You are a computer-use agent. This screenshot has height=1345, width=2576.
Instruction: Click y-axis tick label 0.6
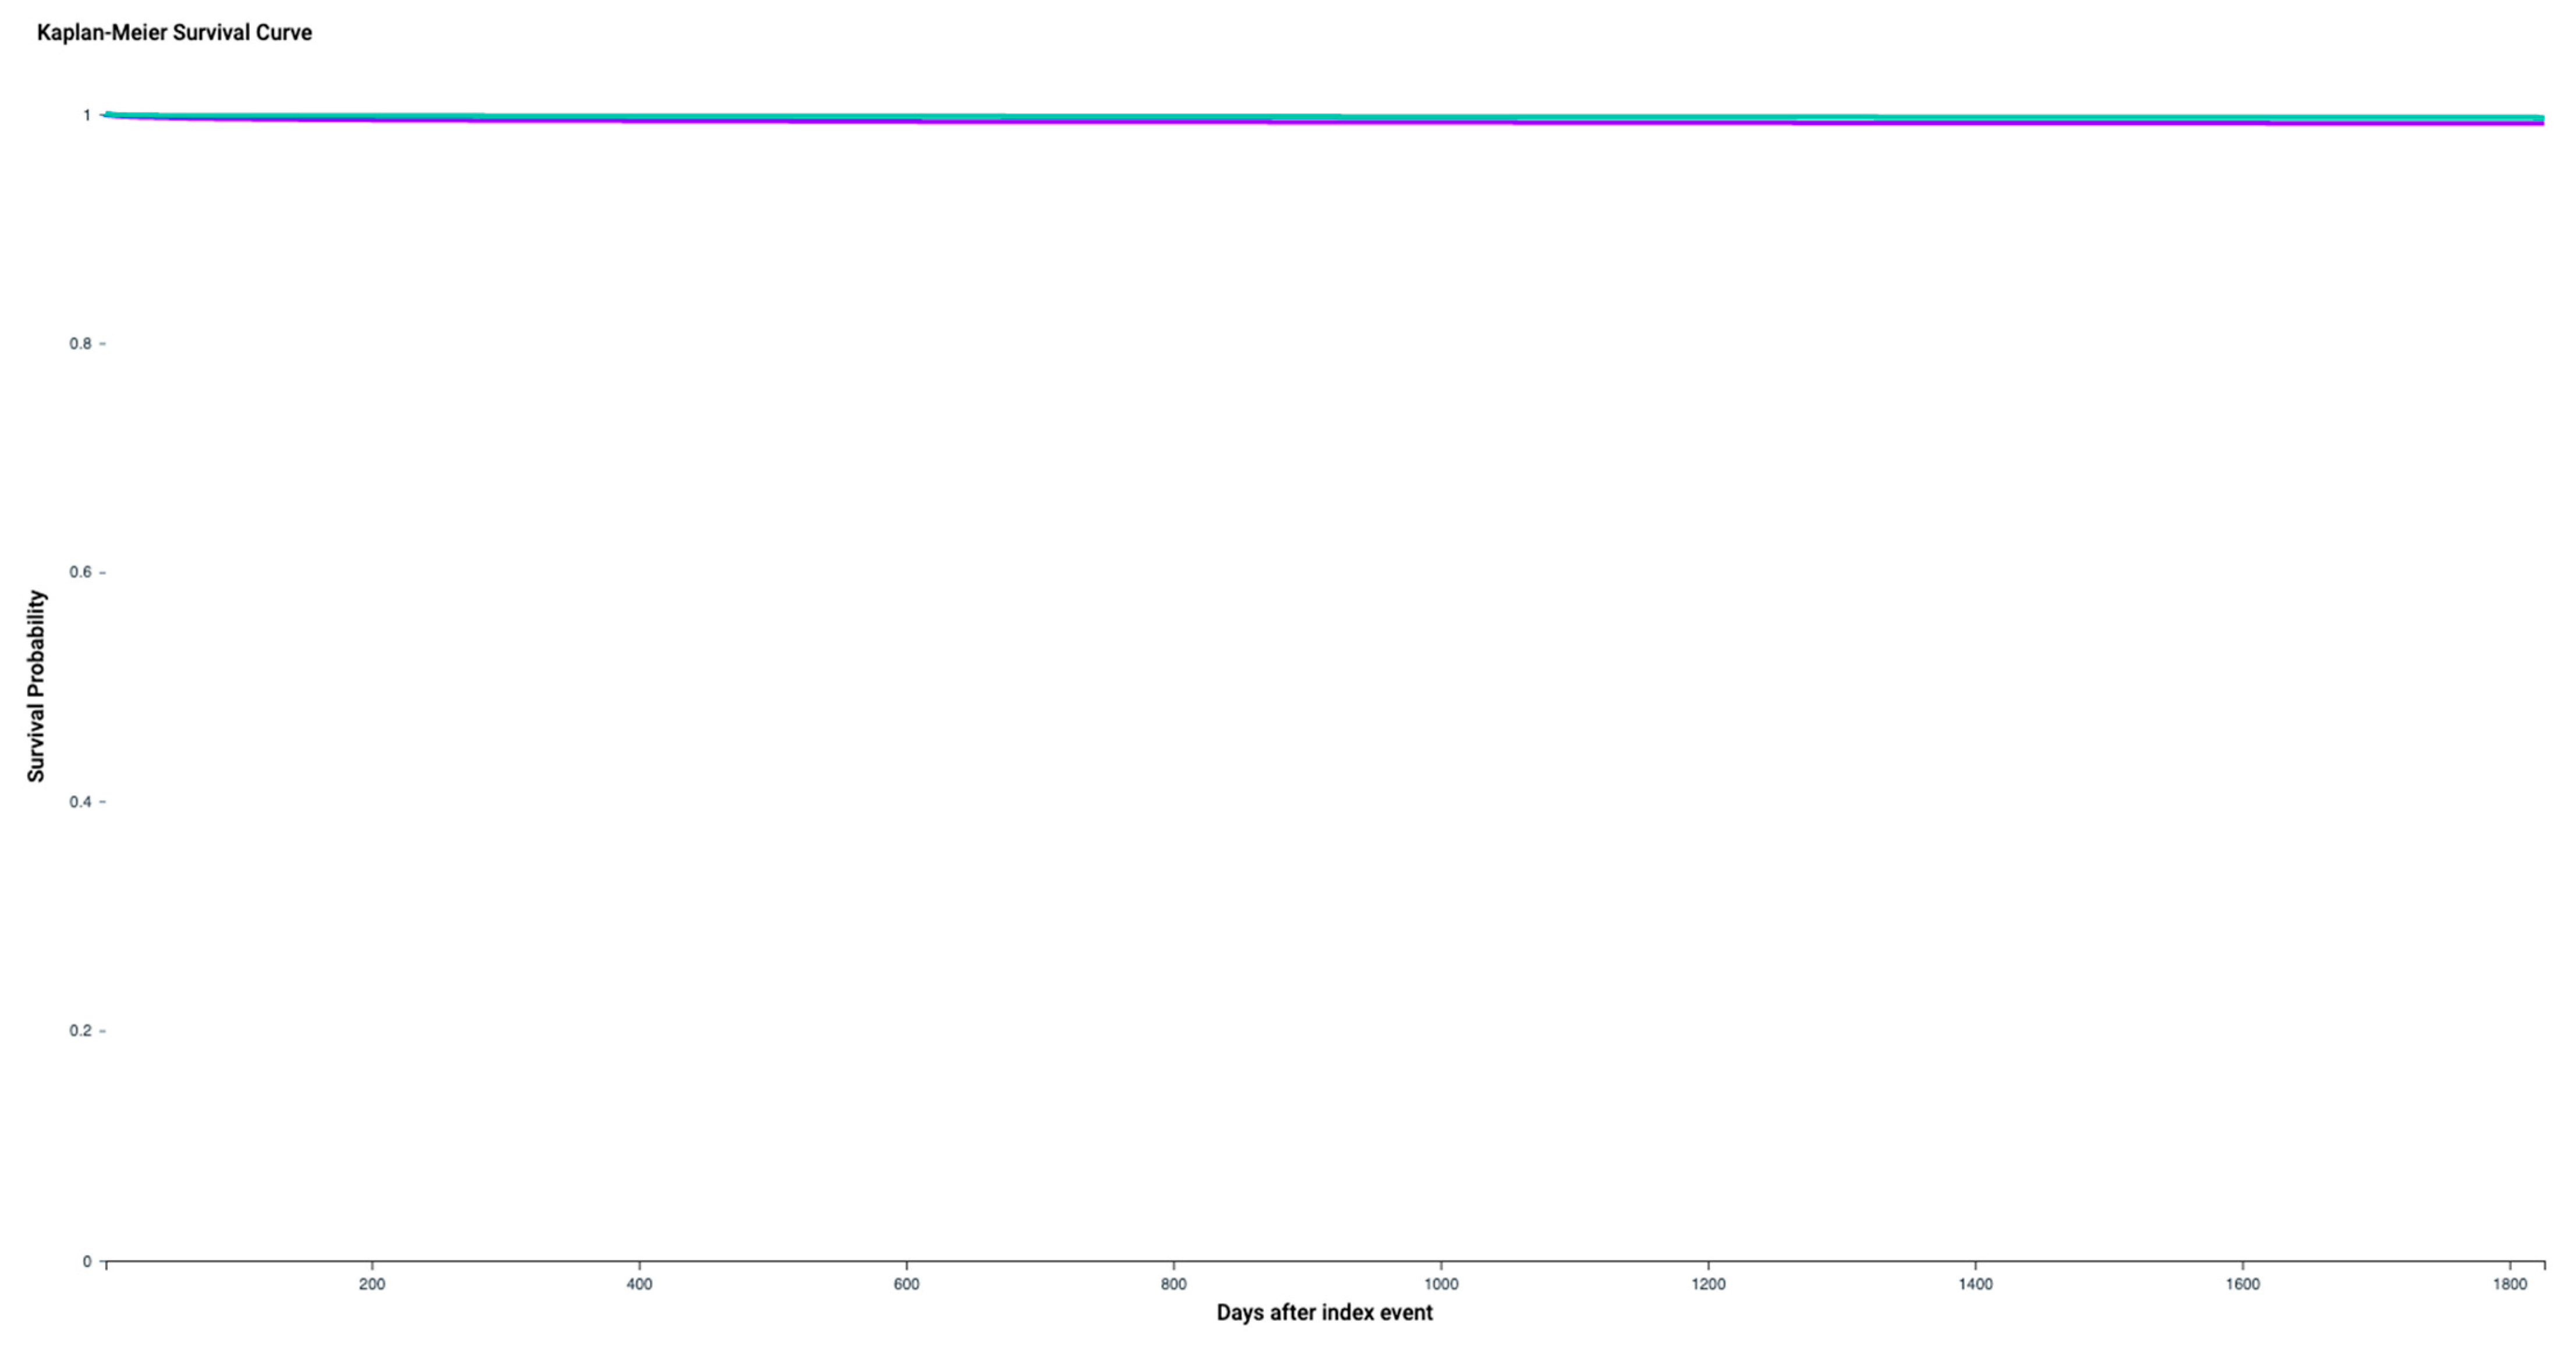tap(80, 573)
